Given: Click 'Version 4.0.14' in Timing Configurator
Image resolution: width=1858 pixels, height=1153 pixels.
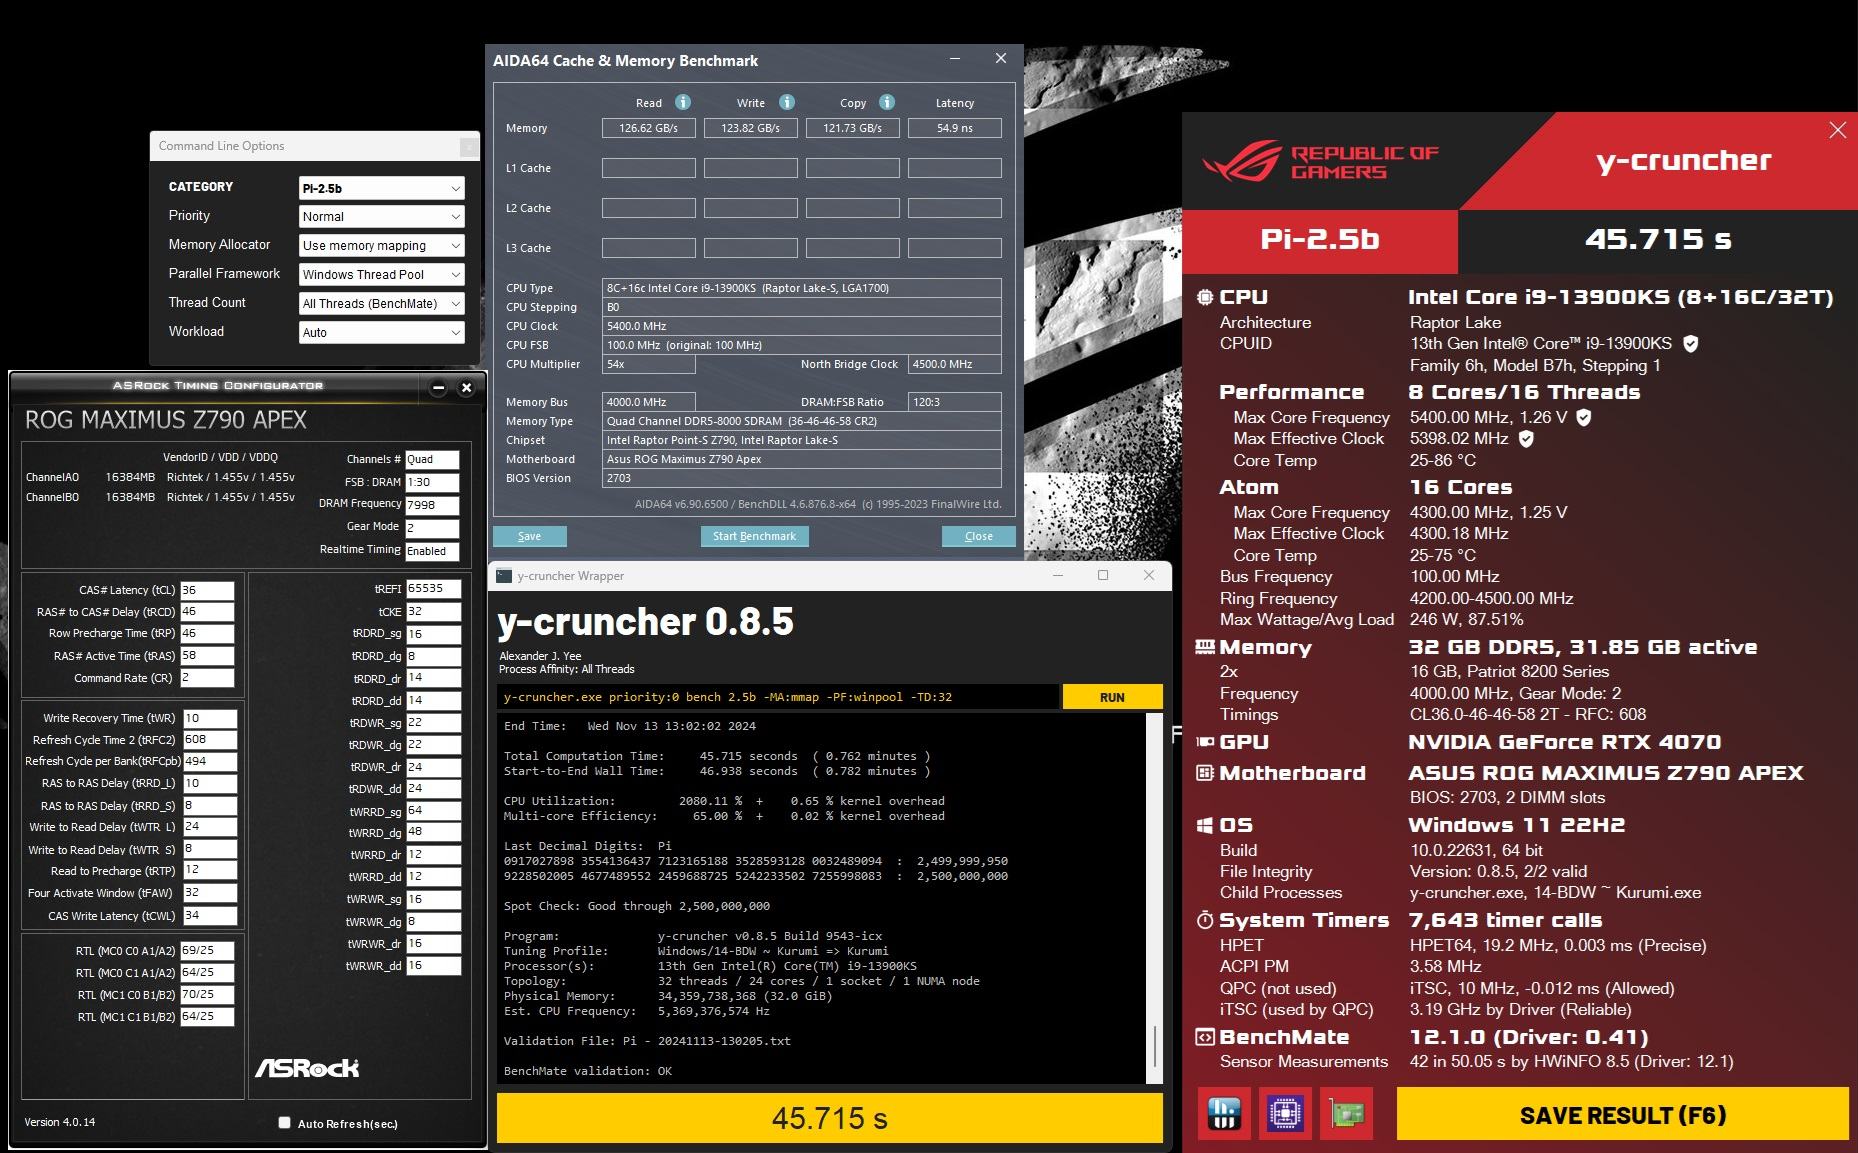Looking at the screenshot, I should 60,1122.
